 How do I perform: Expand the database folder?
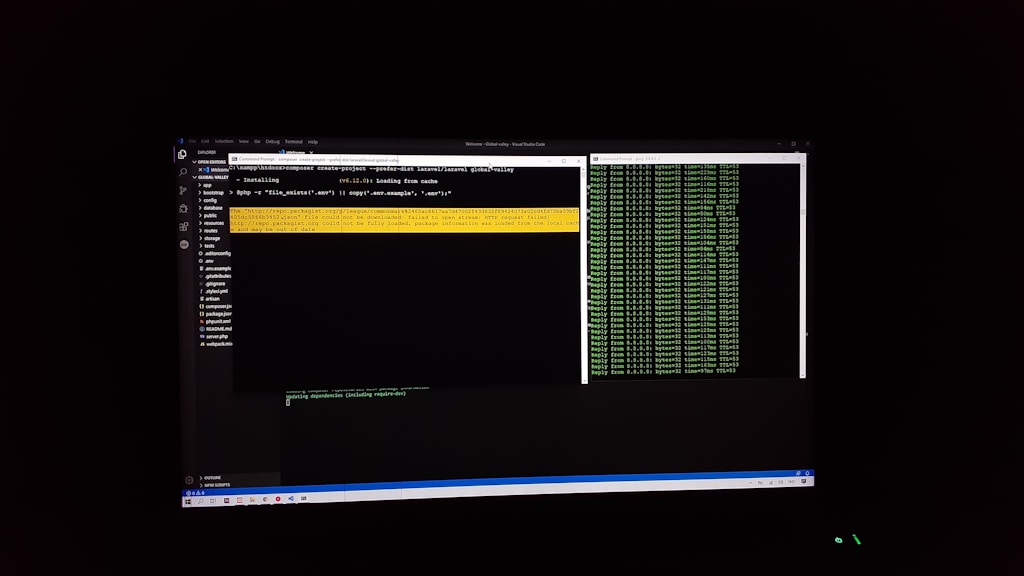click(x=213, y=208)
